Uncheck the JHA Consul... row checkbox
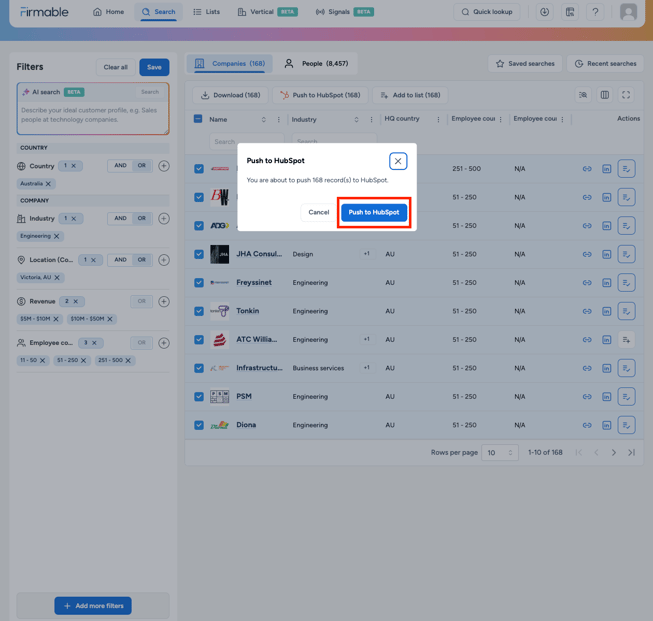This screenshot has height=621, width=653. pos(199,254)
